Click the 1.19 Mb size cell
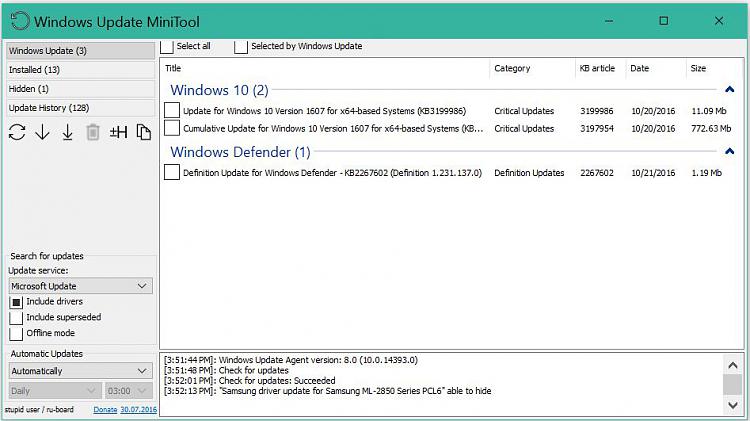Image resolution: width=750 pixels, height=421 pixels. click(x=706, y=173)
